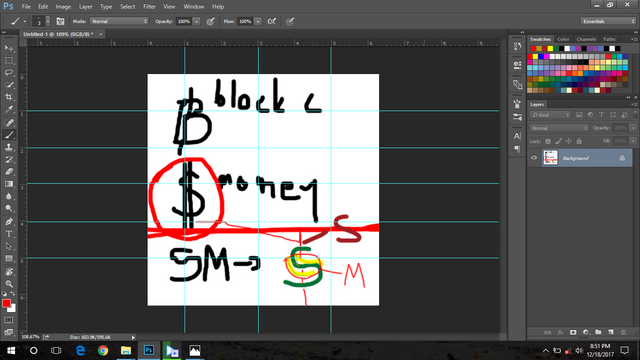Toggle lock all
This screenshot has width=640, height=360.
pos(579,141)
